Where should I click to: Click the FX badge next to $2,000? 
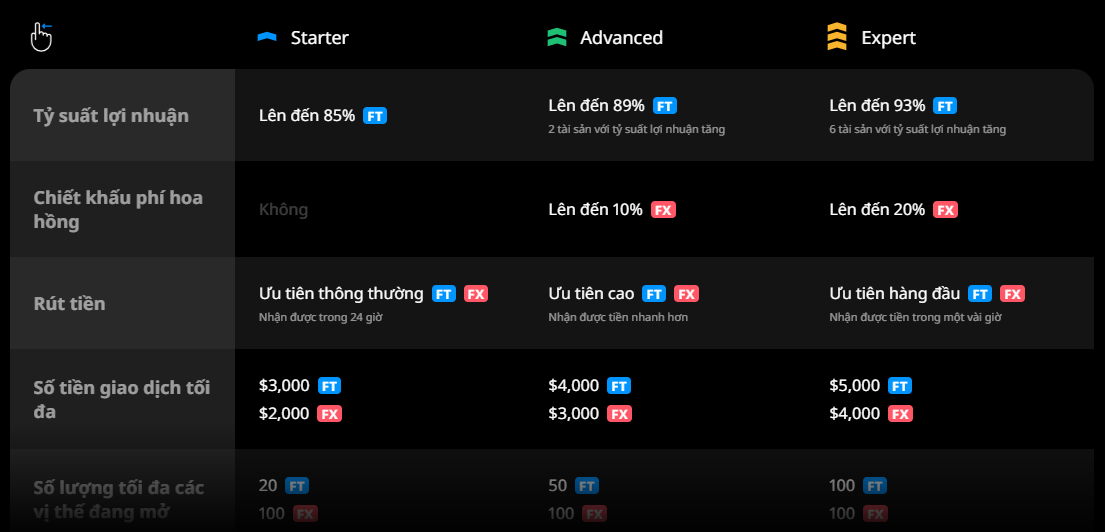[x=329, y=414]
